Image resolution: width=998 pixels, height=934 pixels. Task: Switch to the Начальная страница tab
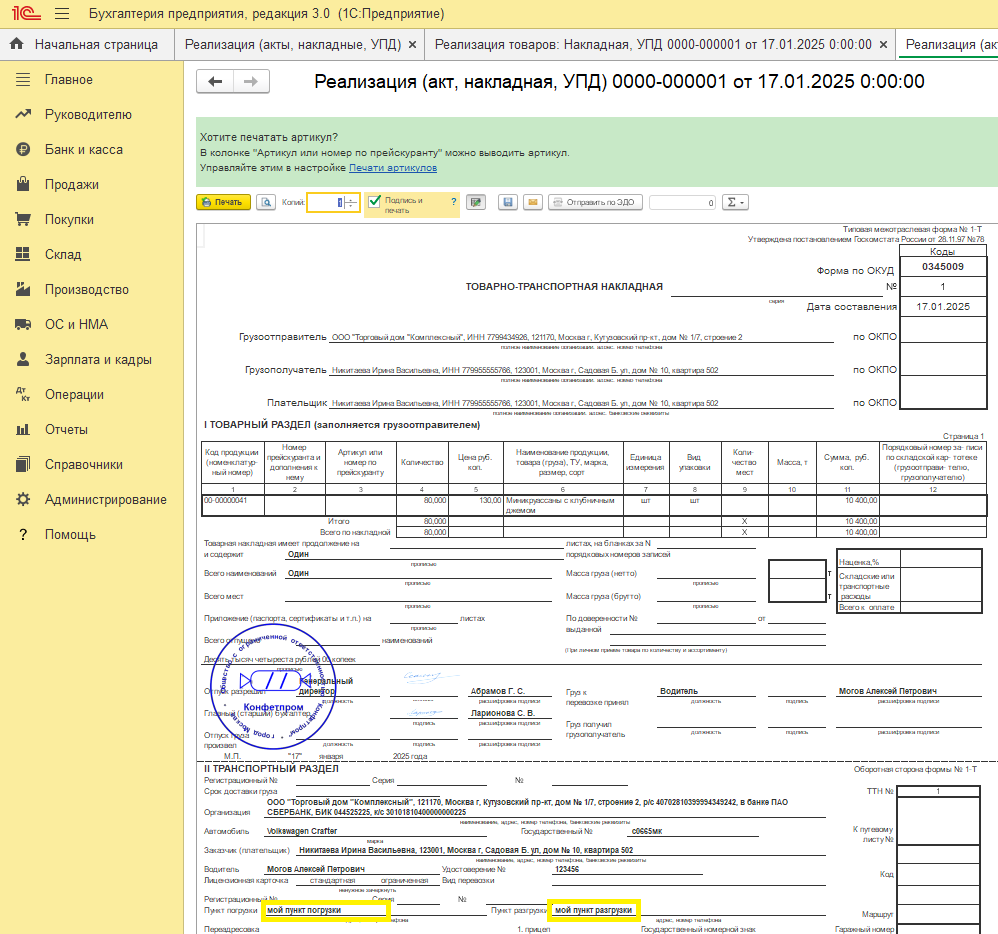pos(87,45)
